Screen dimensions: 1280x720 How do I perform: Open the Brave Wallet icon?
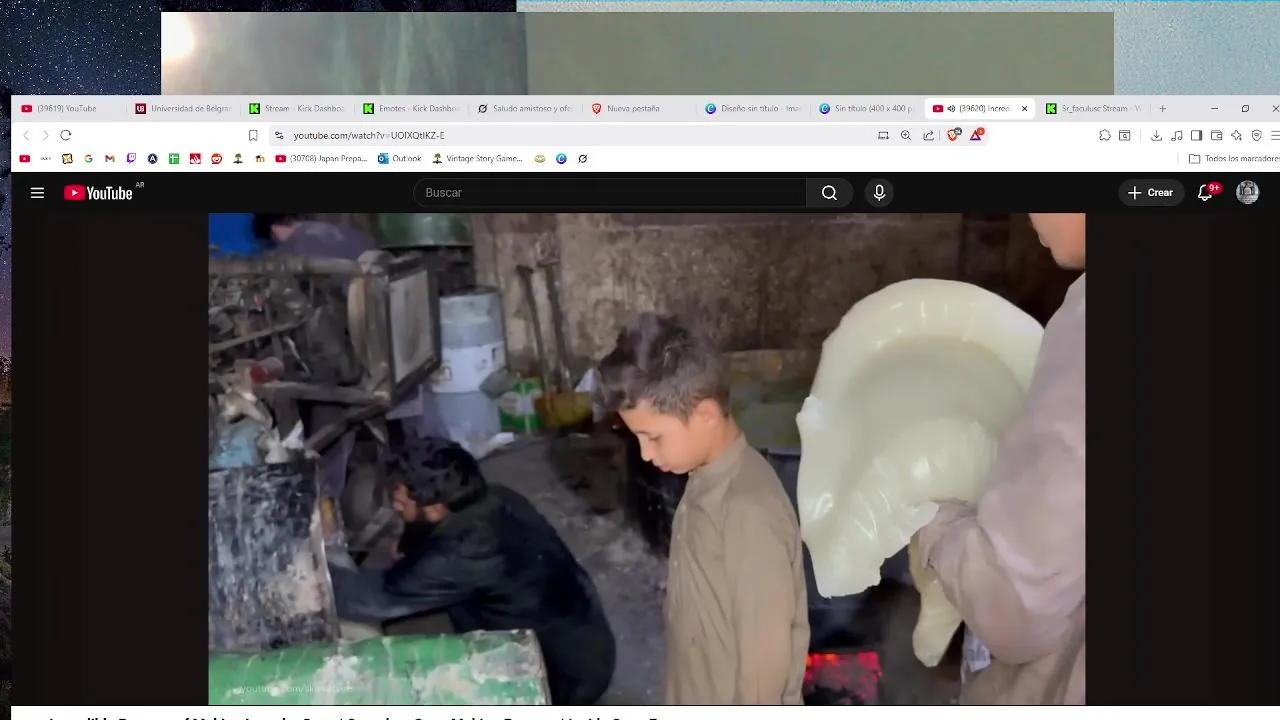1216,135
